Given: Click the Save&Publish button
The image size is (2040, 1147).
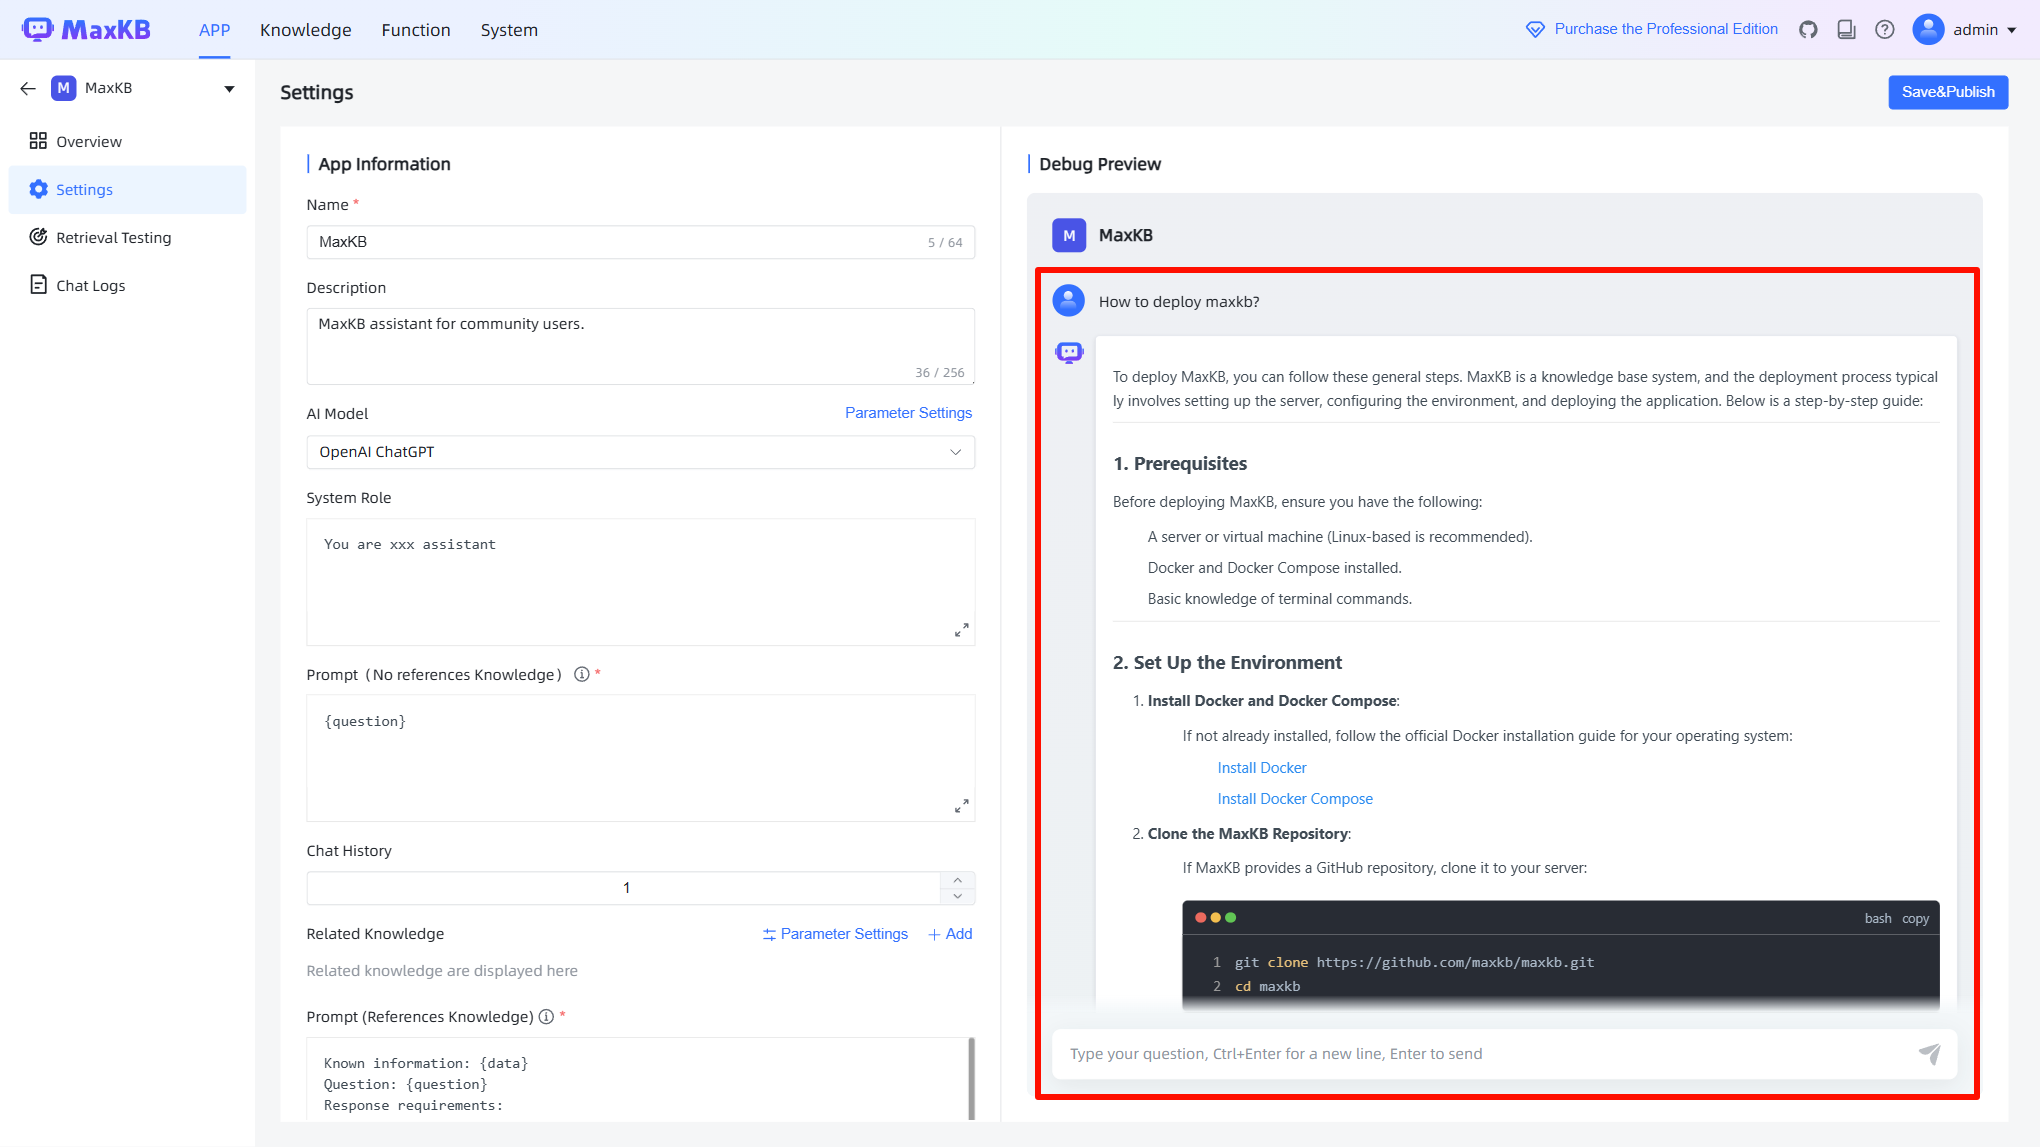Looking at the screenshot, I should coord(1947,92).
